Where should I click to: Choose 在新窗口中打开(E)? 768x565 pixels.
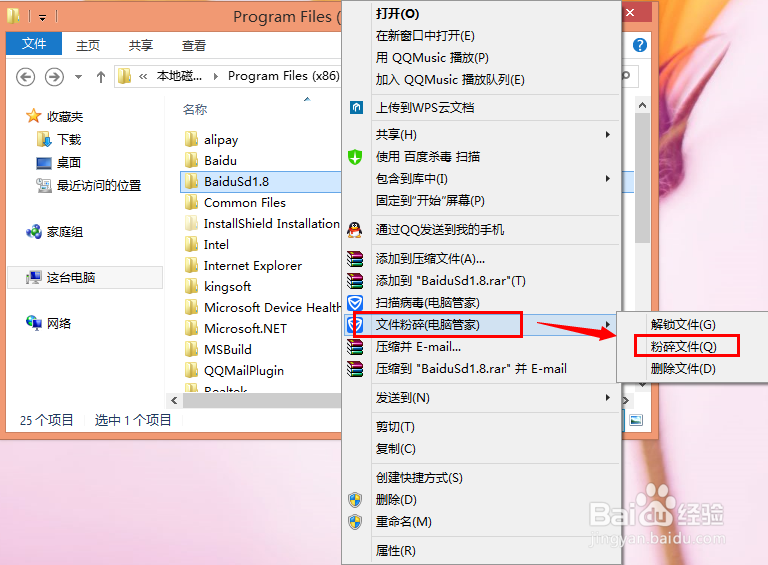tap(425, 36)
